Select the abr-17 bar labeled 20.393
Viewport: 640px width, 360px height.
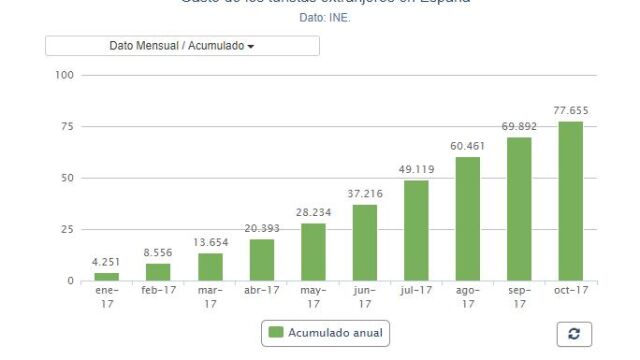[x=262, y=260]
